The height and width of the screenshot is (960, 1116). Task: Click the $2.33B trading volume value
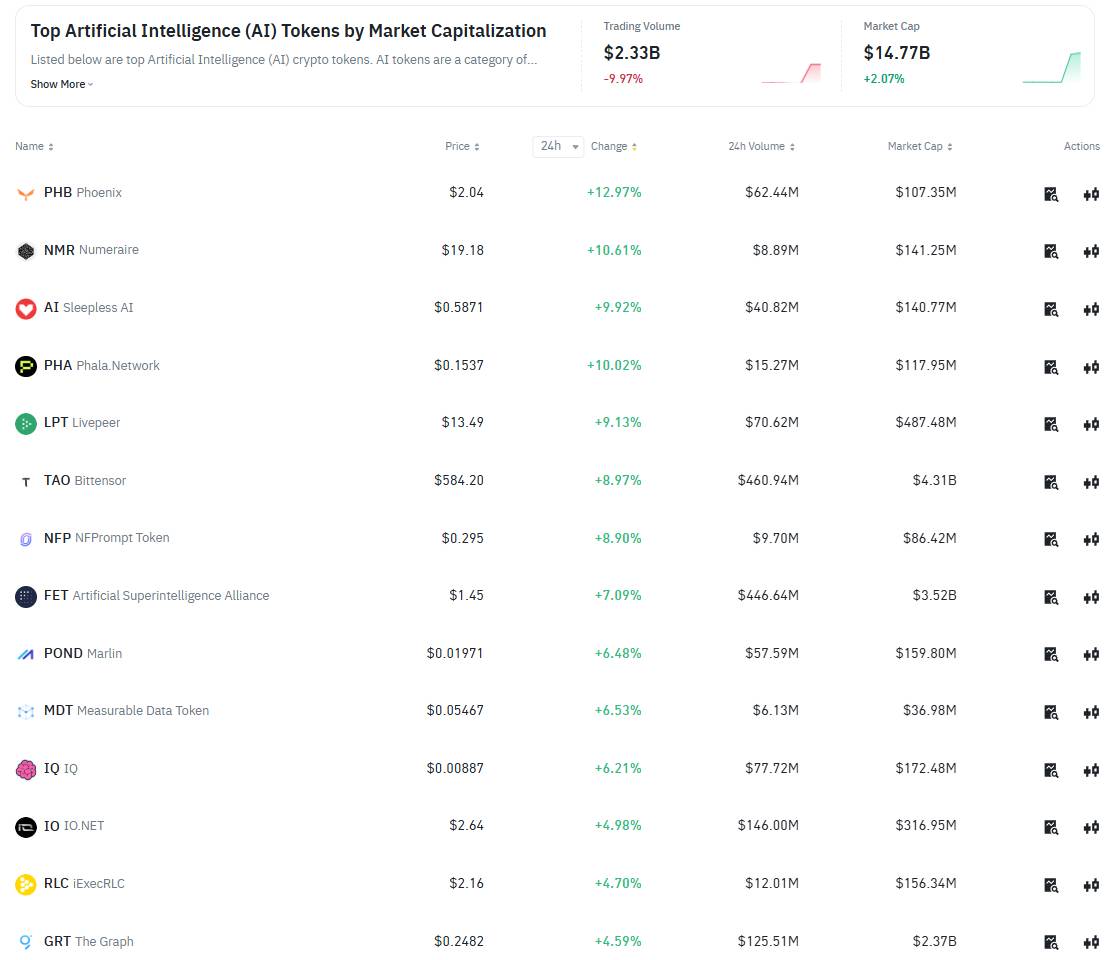(x=632, y=53)
